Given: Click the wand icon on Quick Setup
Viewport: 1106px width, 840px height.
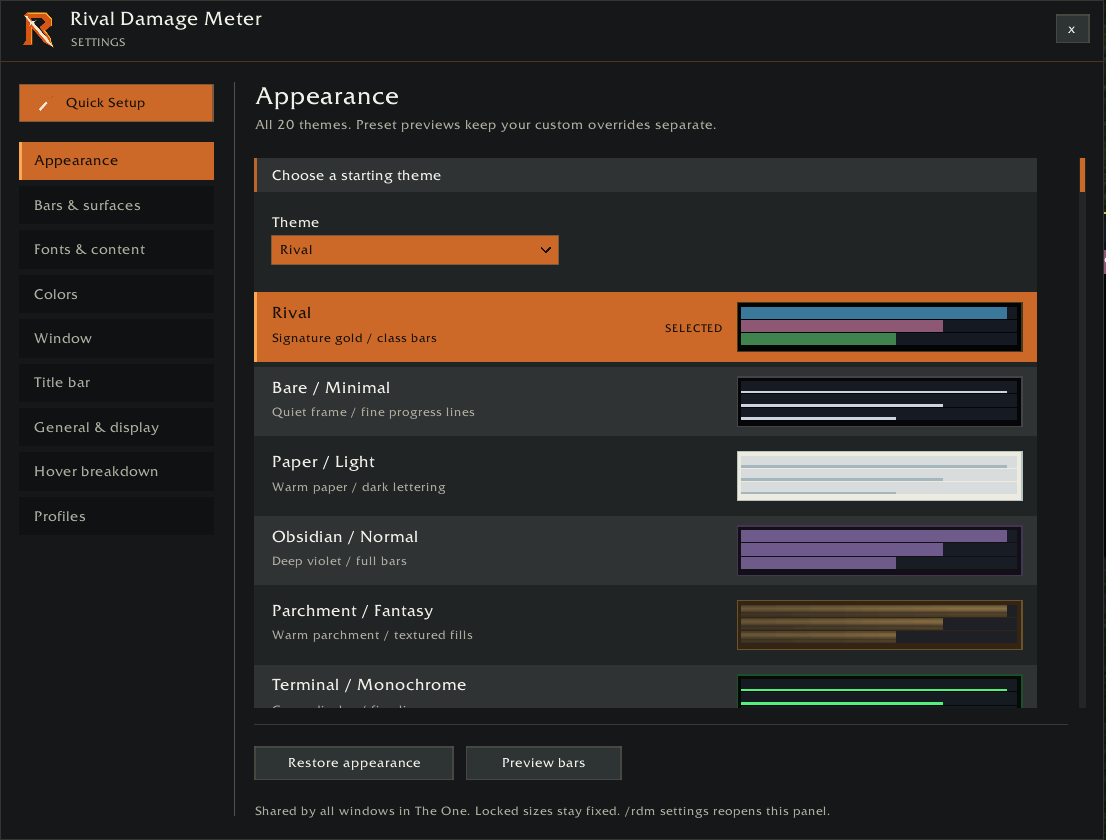Looking at the screenshot, I should pyautogui.click(x=44, y=104).
